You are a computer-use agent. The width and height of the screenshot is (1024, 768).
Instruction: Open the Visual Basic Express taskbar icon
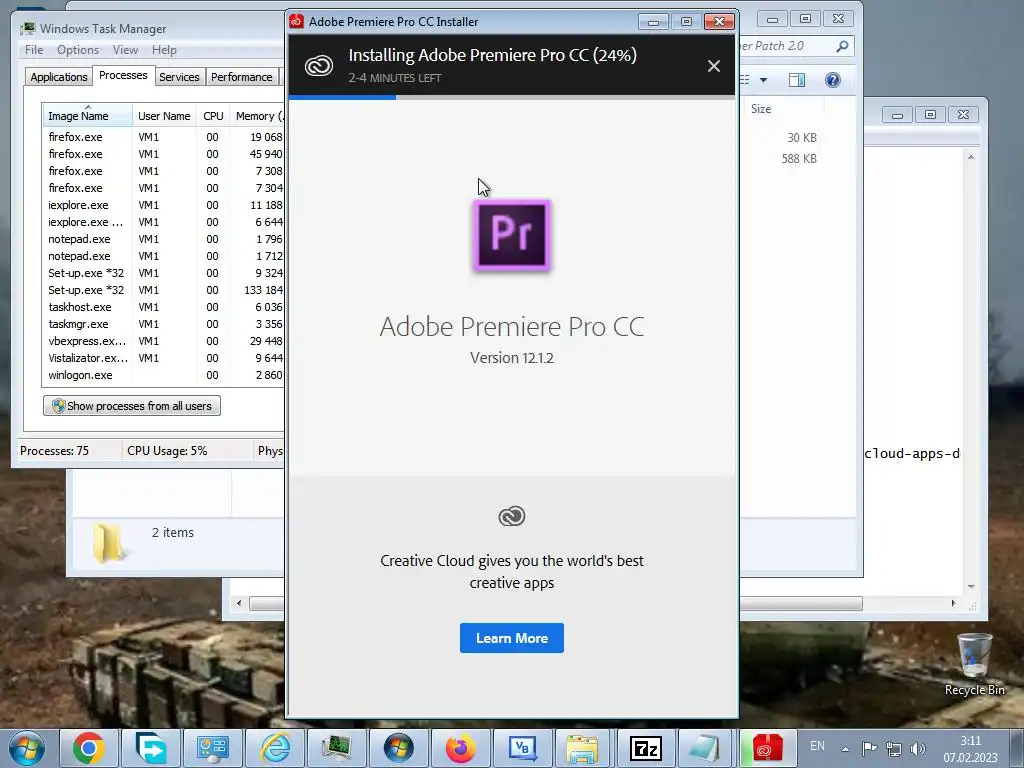(x=523, y=748)
